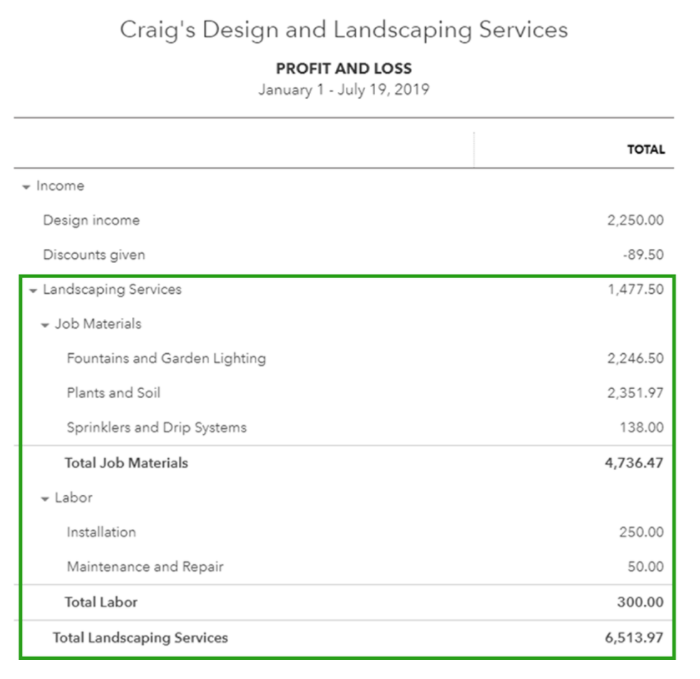Click Total Landscaping Services amount 6,513.97

pyautogui.click(x=634, y=637)
